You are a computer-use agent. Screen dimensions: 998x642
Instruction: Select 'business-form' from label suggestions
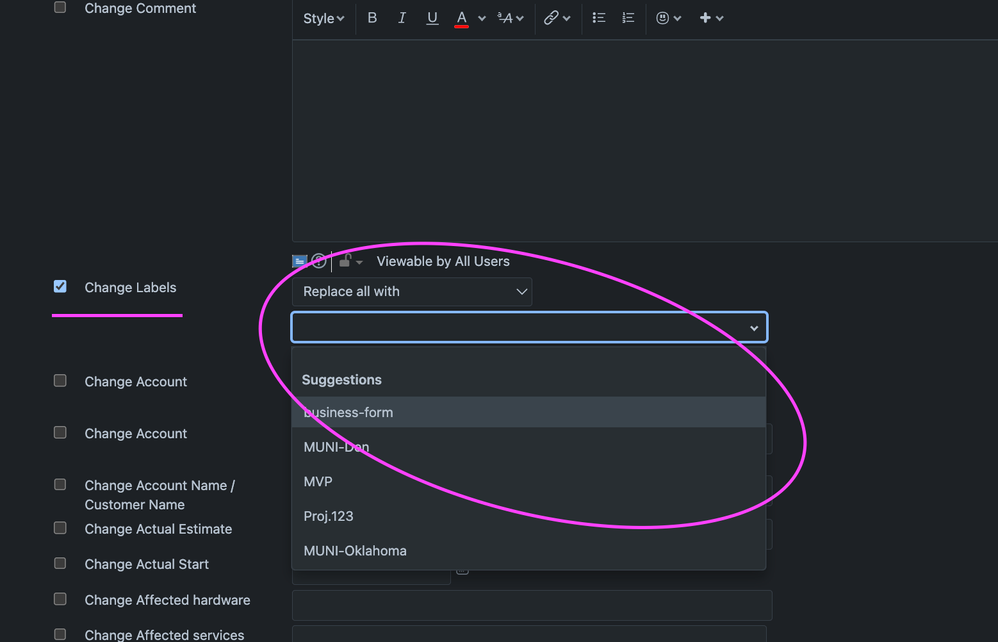pos(348,412)
